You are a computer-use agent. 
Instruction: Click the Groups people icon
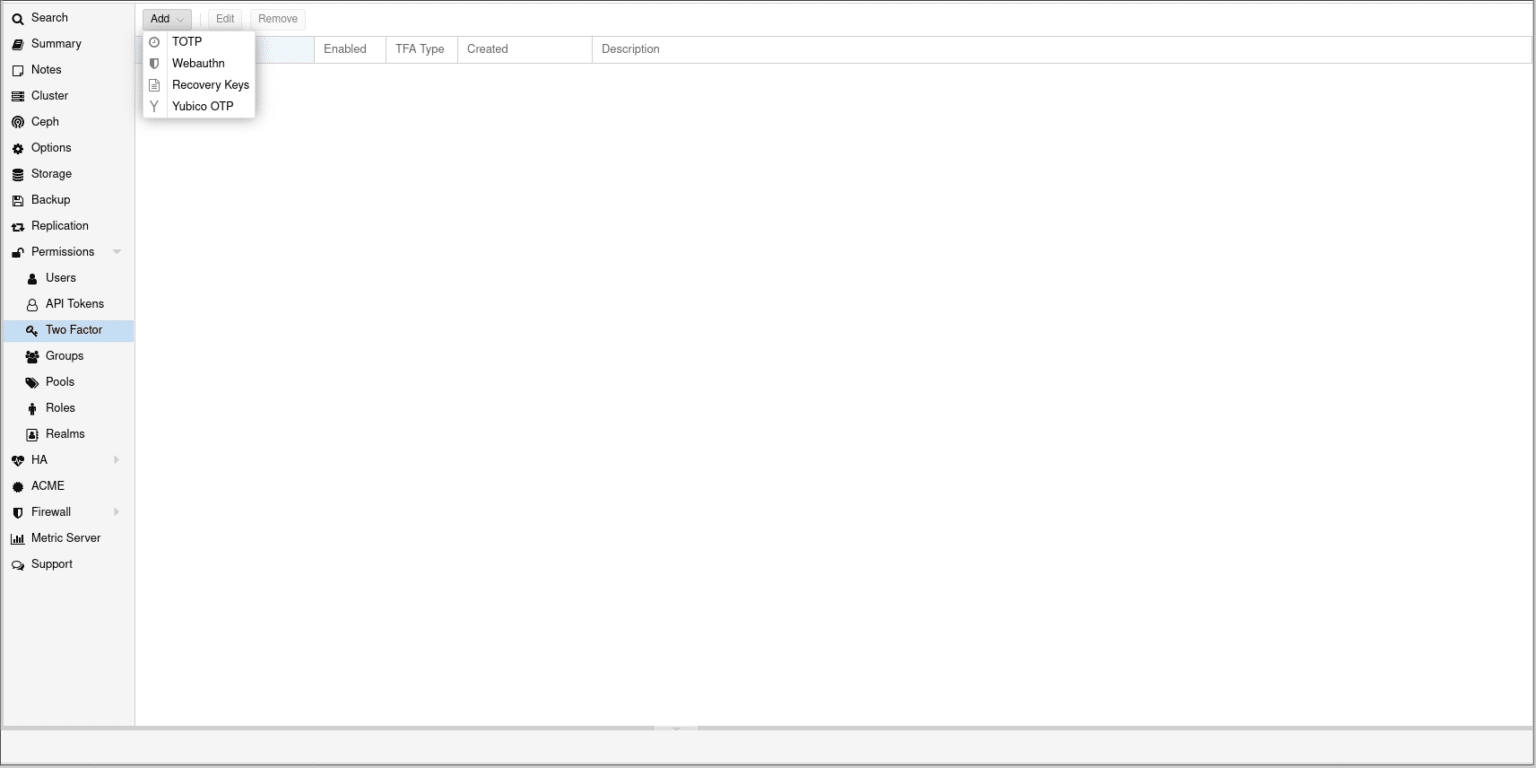32,356
